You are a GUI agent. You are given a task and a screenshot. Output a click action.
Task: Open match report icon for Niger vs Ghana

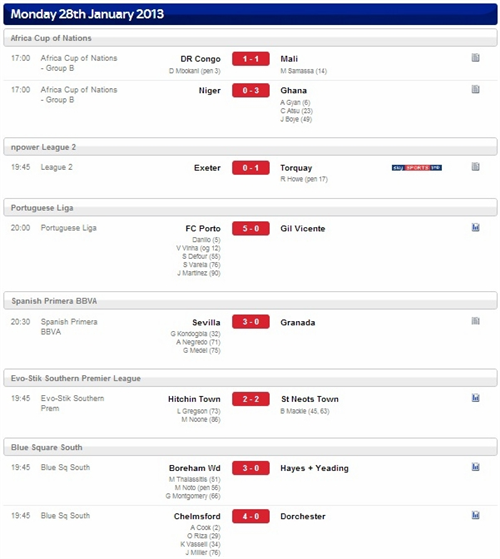pos(475,89)
